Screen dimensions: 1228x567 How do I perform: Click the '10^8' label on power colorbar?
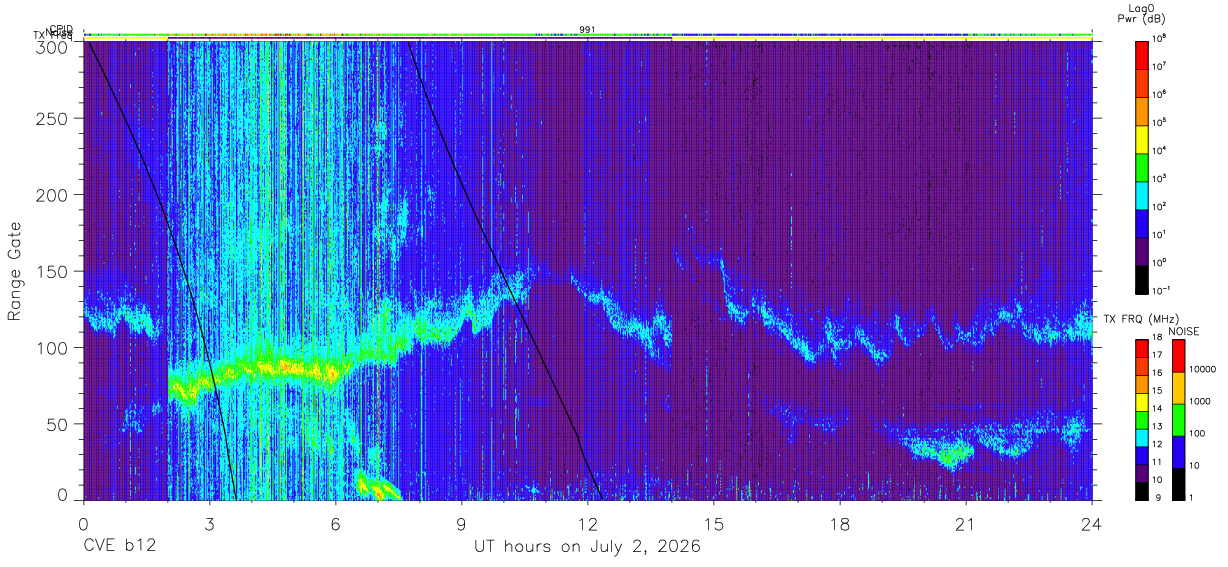(x=1159, y=38)
